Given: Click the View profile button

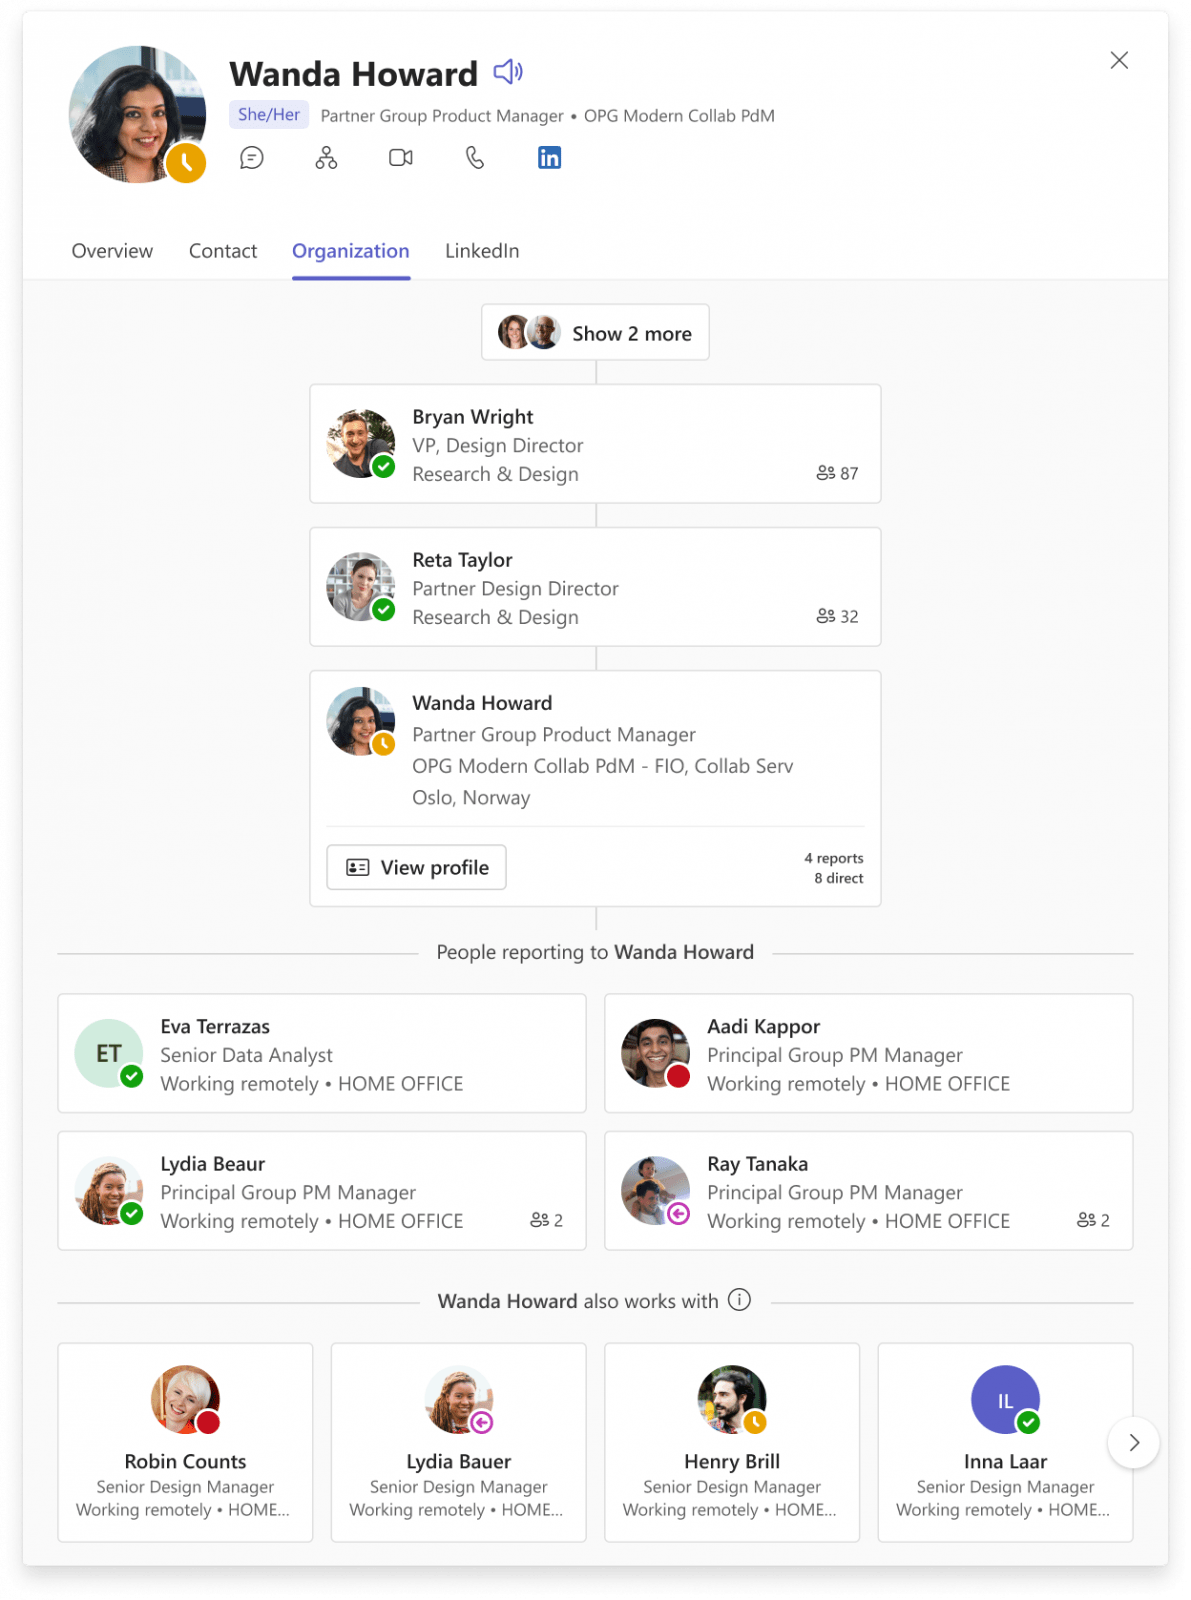Looking at the screenshot, I should click(416, 867).
